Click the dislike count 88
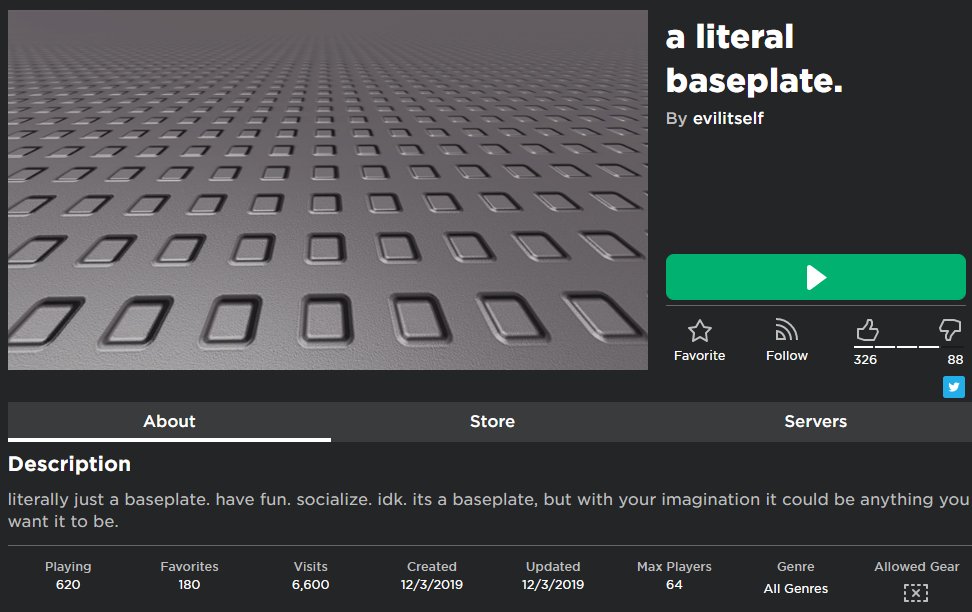The image size is (972, 612). tap(955, 360)
